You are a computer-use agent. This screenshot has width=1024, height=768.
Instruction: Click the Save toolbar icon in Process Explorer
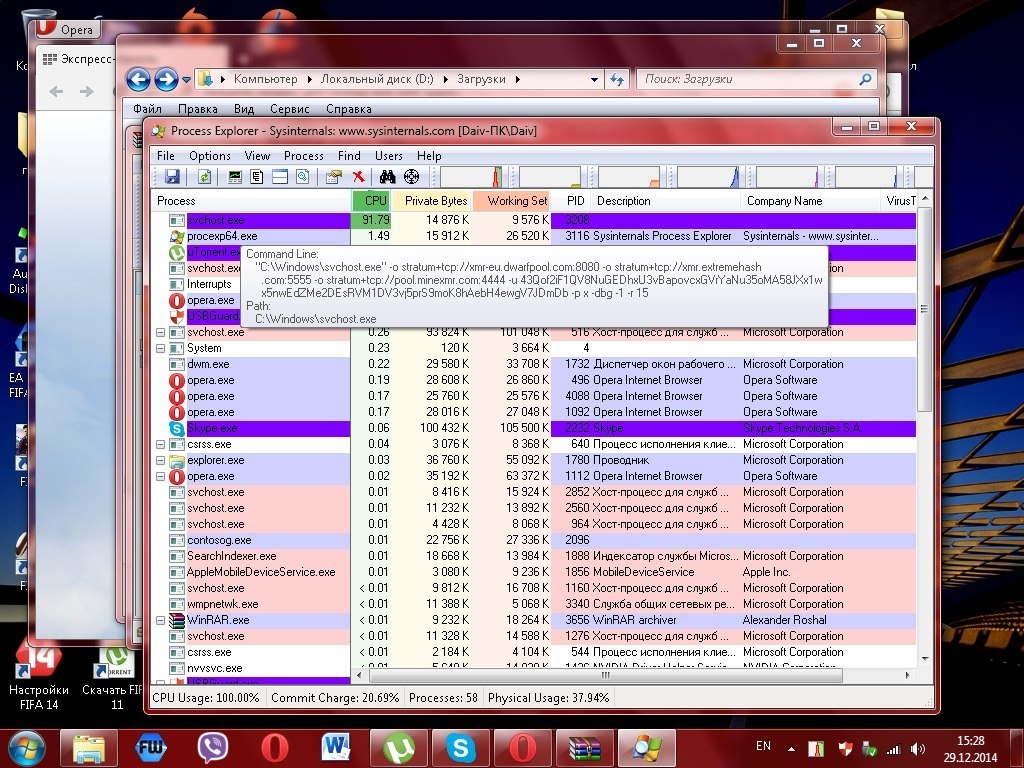(172, 176)
